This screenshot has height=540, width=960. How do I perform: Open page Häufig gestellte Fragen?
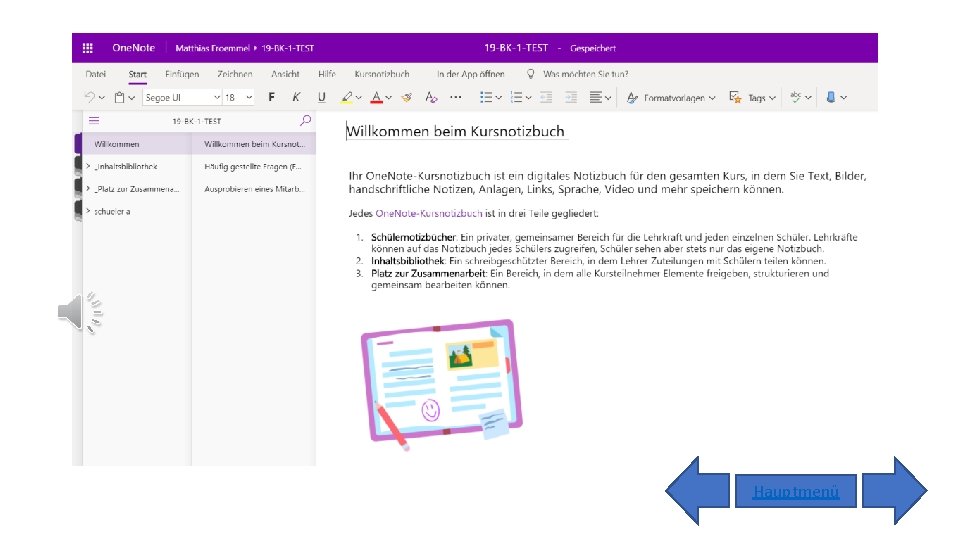[x=253, y=166]
